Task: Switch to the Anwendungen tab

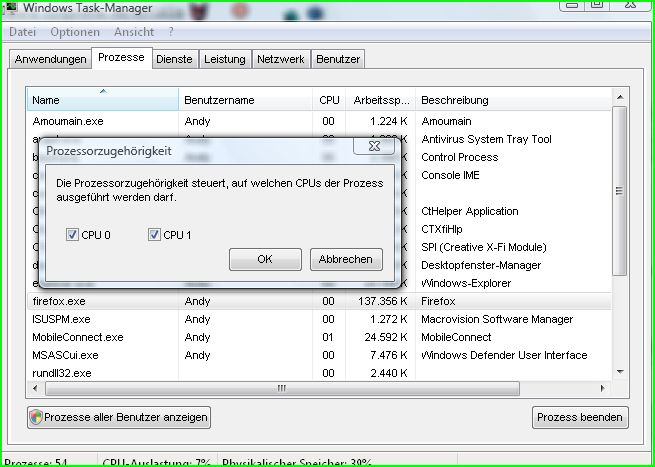Action: click(51, 59)
